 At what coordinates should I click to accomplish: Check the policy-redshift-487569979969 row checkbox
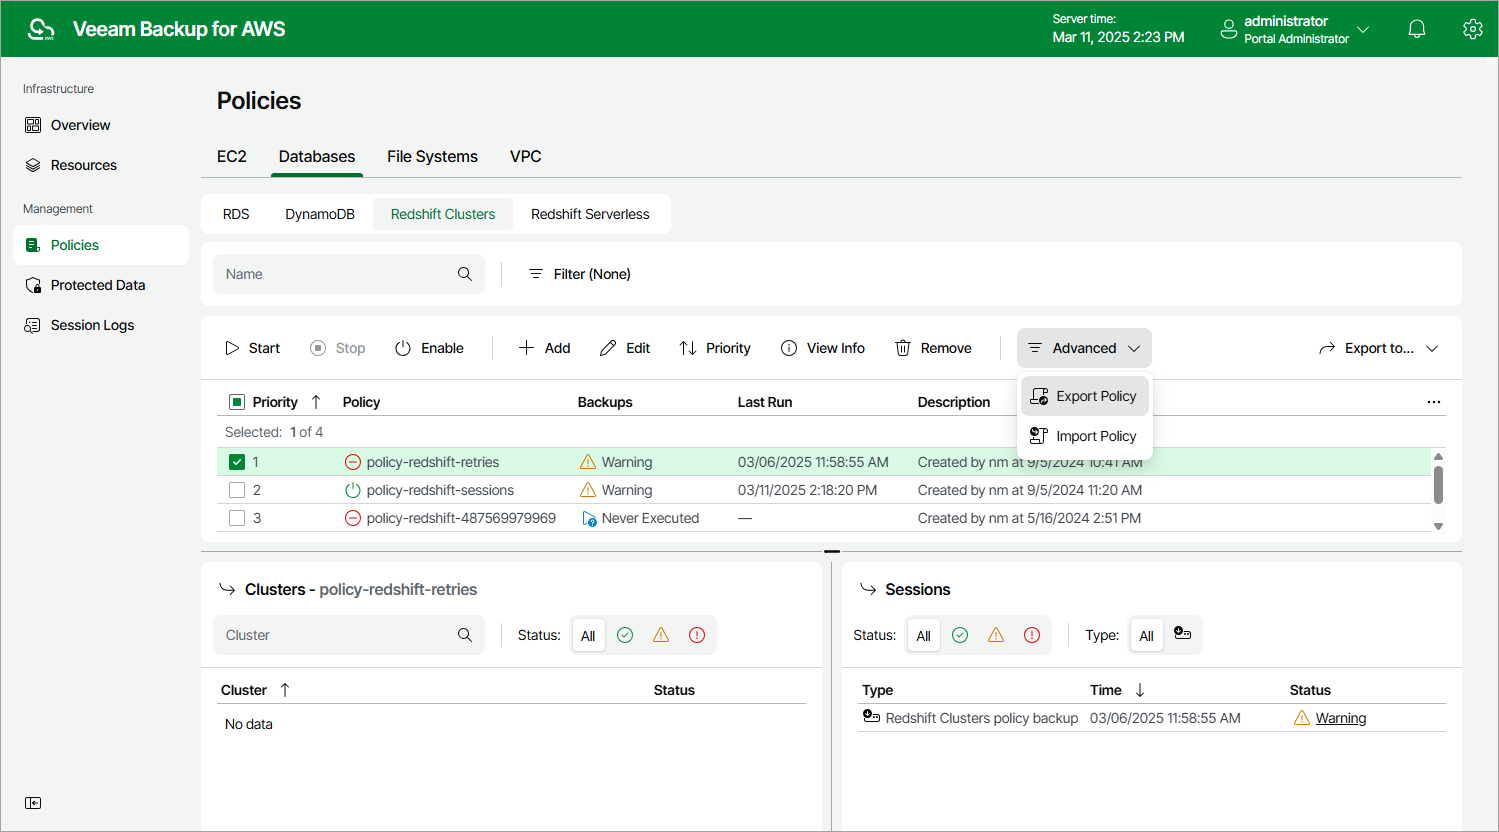[237, 518]
